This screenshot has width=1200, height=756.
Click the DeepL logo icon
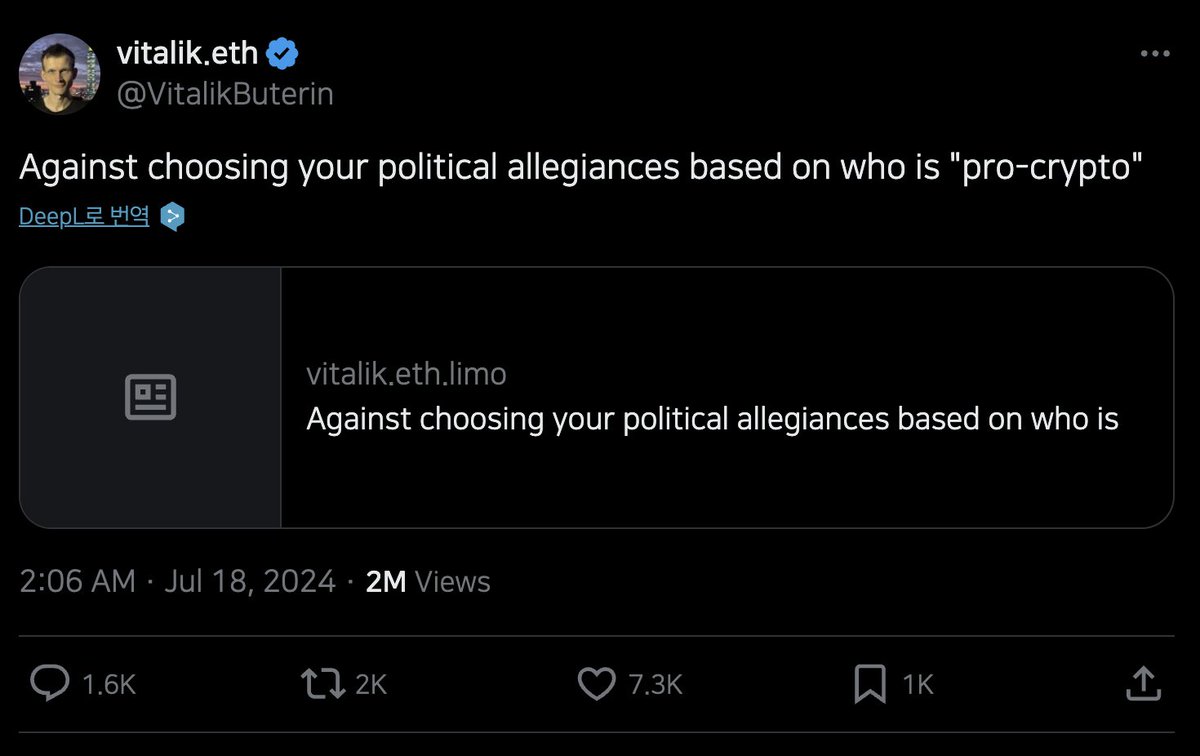coord(173,216)
